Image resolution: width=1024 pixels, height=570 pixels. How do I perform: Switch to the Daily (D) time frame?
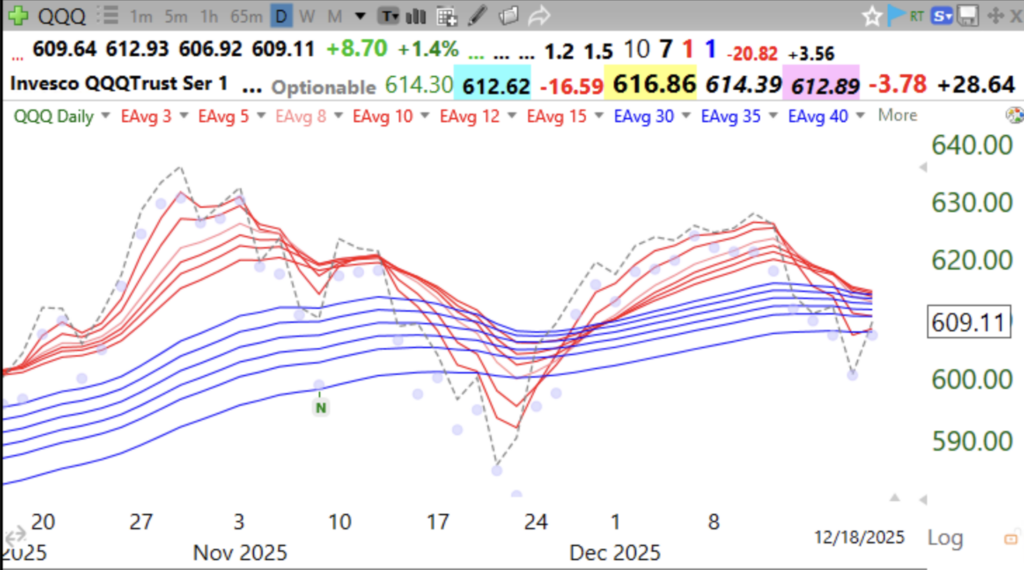coord(281,17)
